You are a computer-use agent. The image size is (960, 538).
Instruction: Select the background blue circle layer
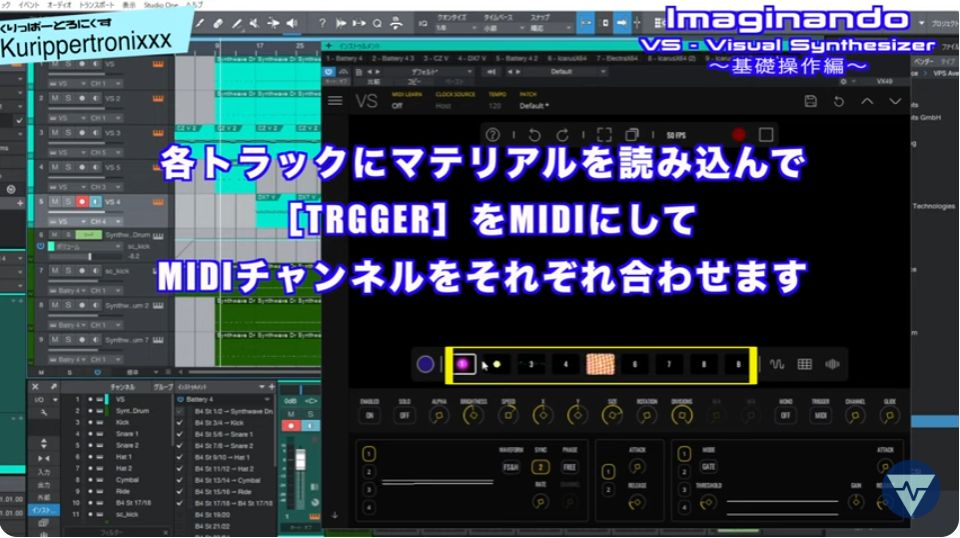tap(425, 364)
